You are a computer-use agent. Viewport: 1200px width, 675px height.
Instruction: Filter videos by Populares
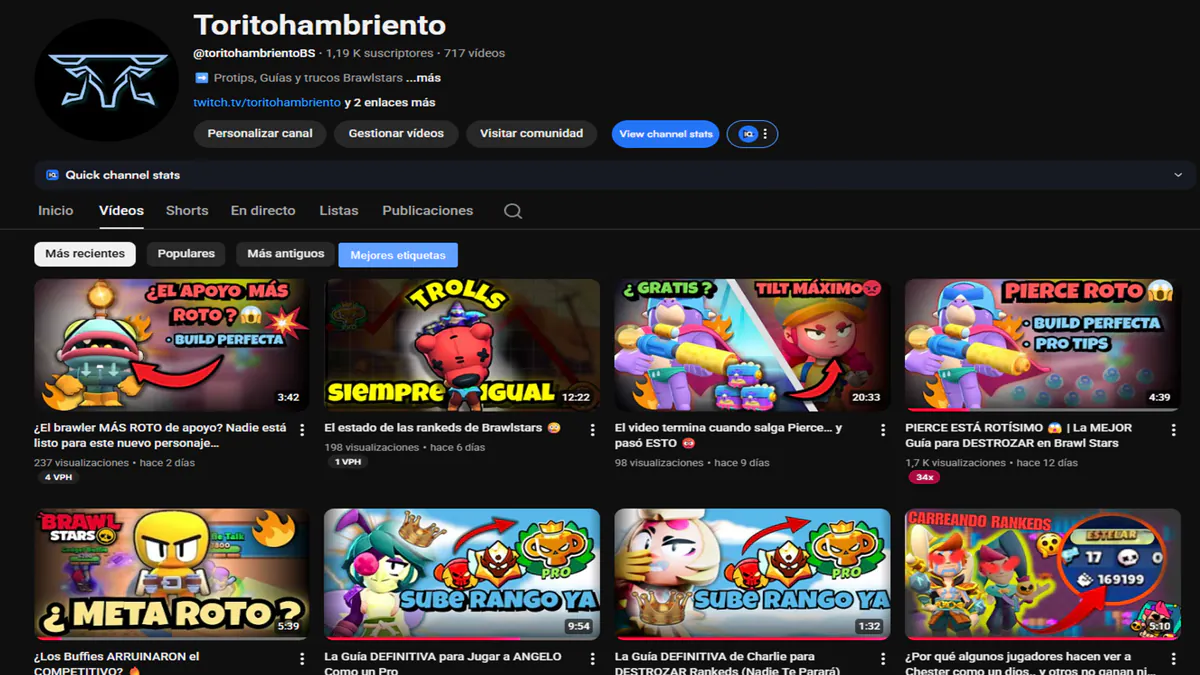click(x=186, y=254)
